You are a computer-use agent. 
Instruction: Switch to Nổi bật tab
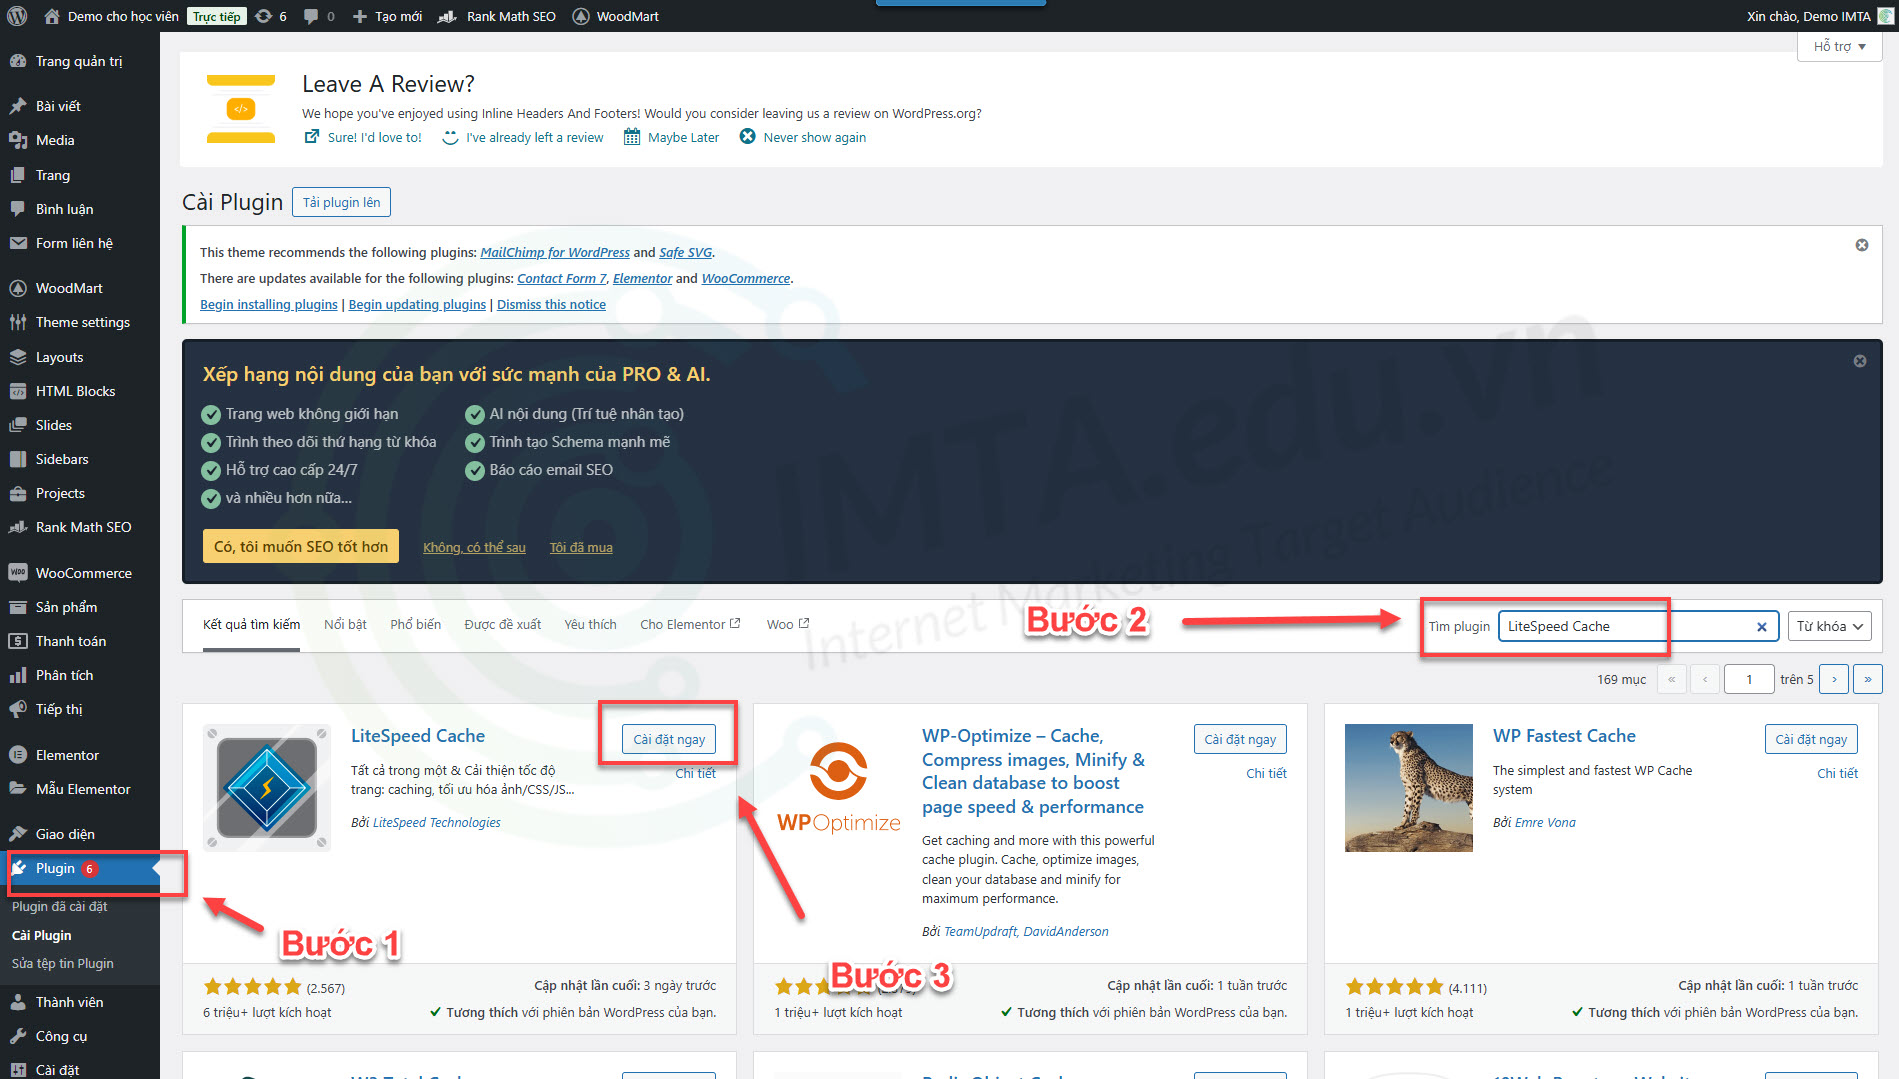[345, 624]
